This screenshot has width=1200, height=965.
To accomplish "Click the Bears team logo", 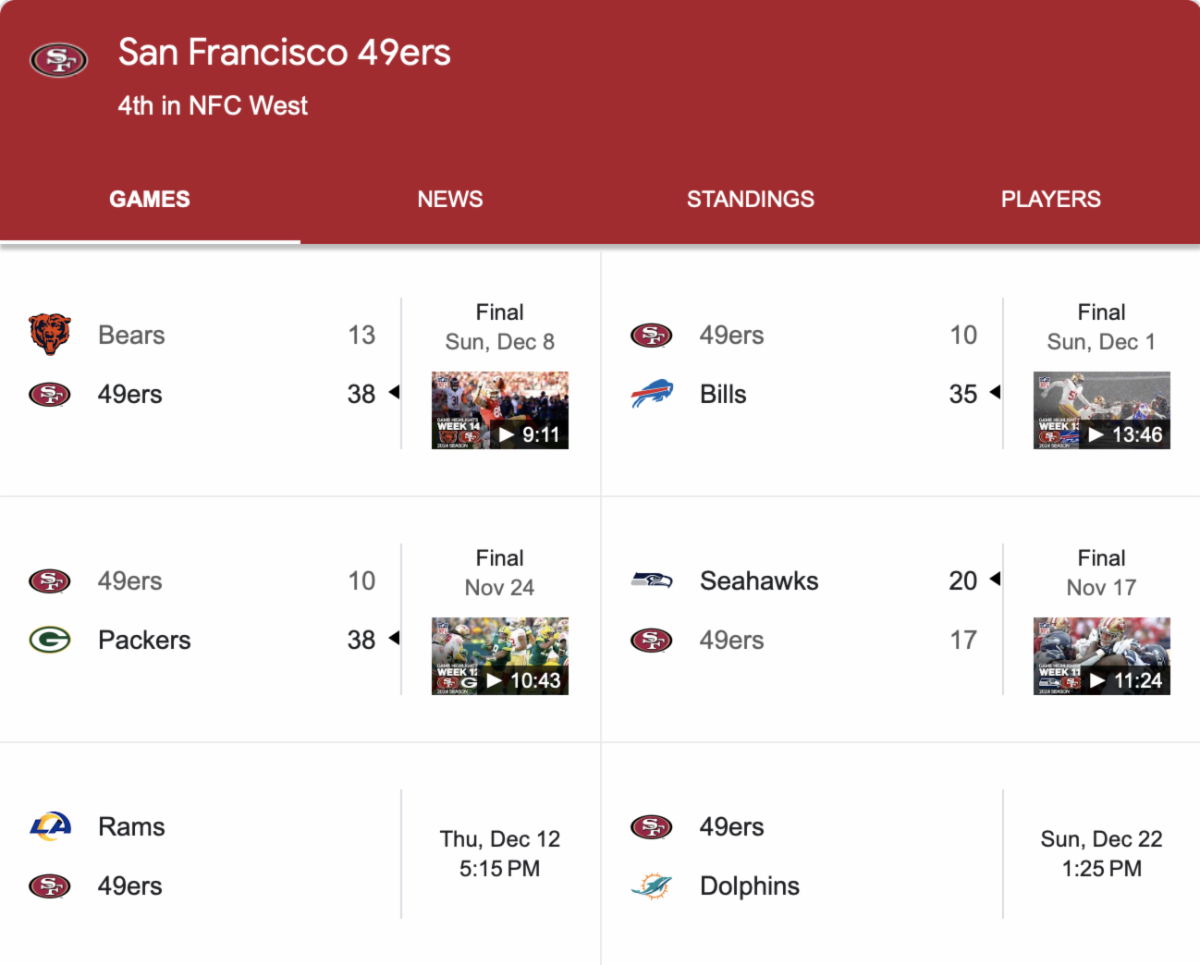I will tap(50, 335).
